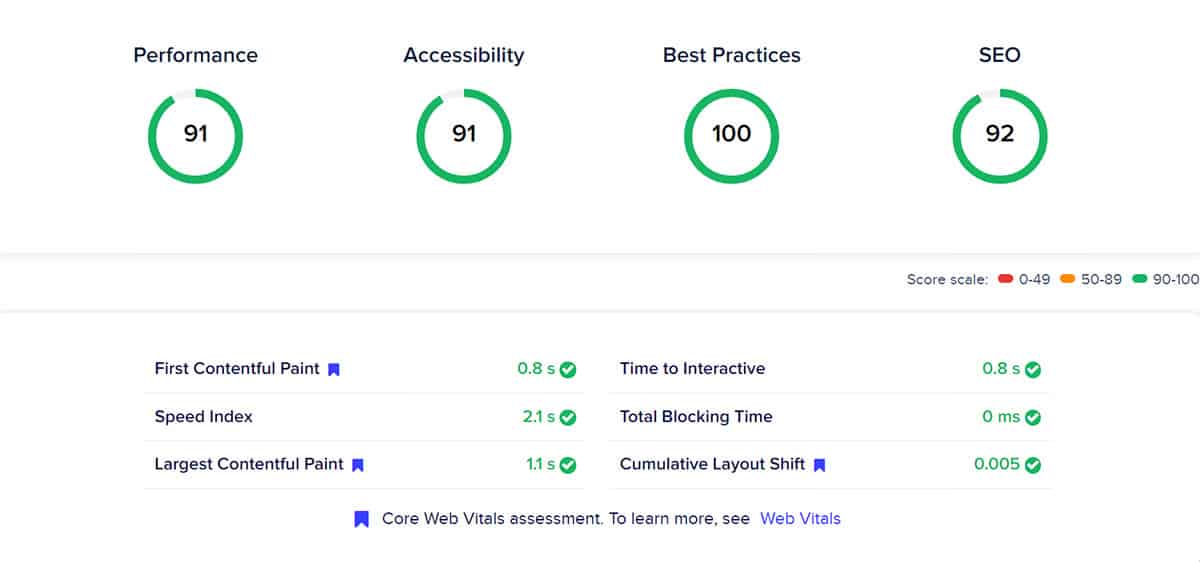Click the SEO score gauge showing 92
This screenshot has height=562, width=1200.
coord(1000,135)
